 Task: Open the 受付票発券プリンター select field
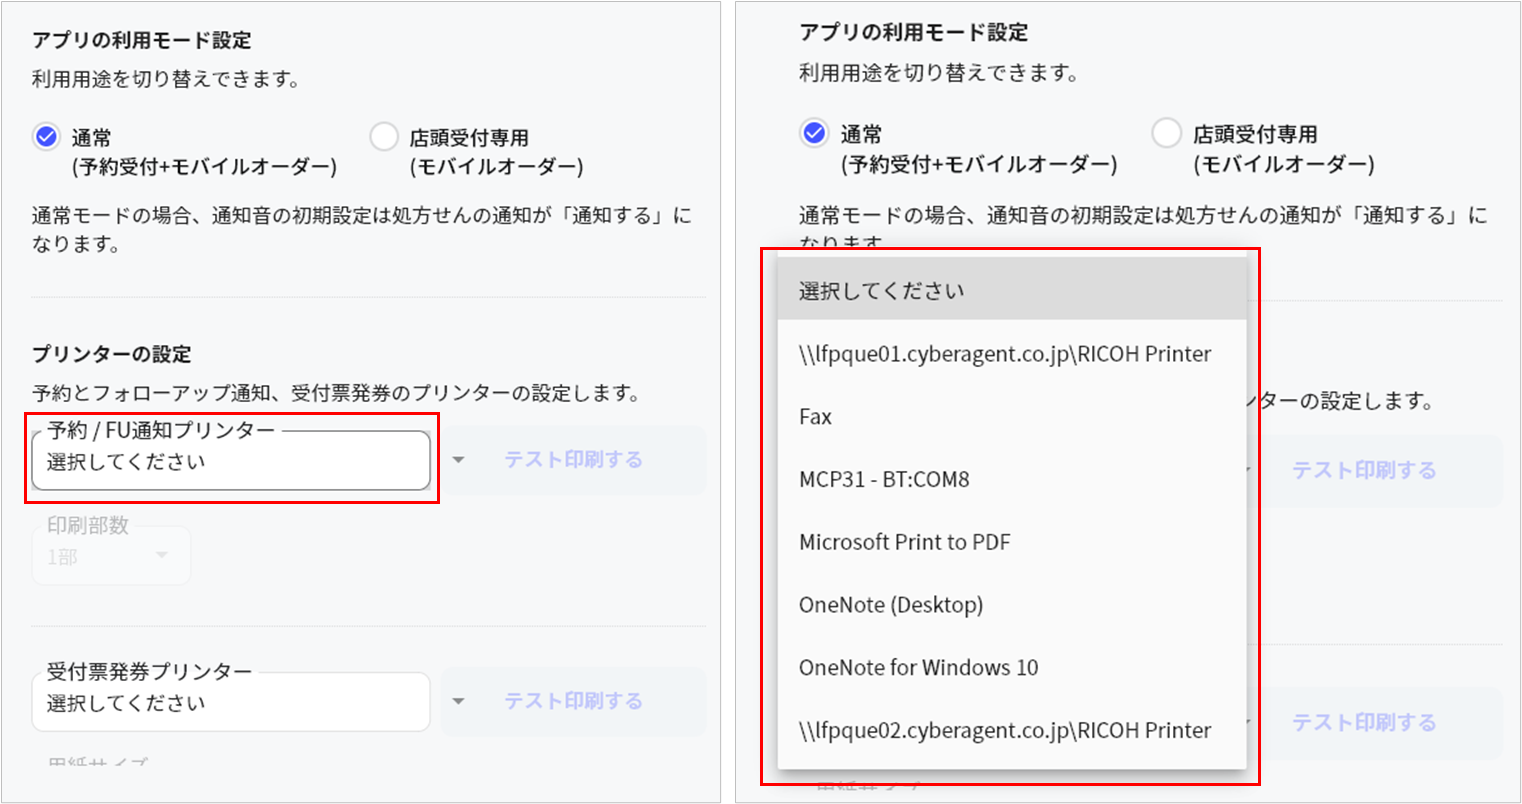tap(230, 703)
